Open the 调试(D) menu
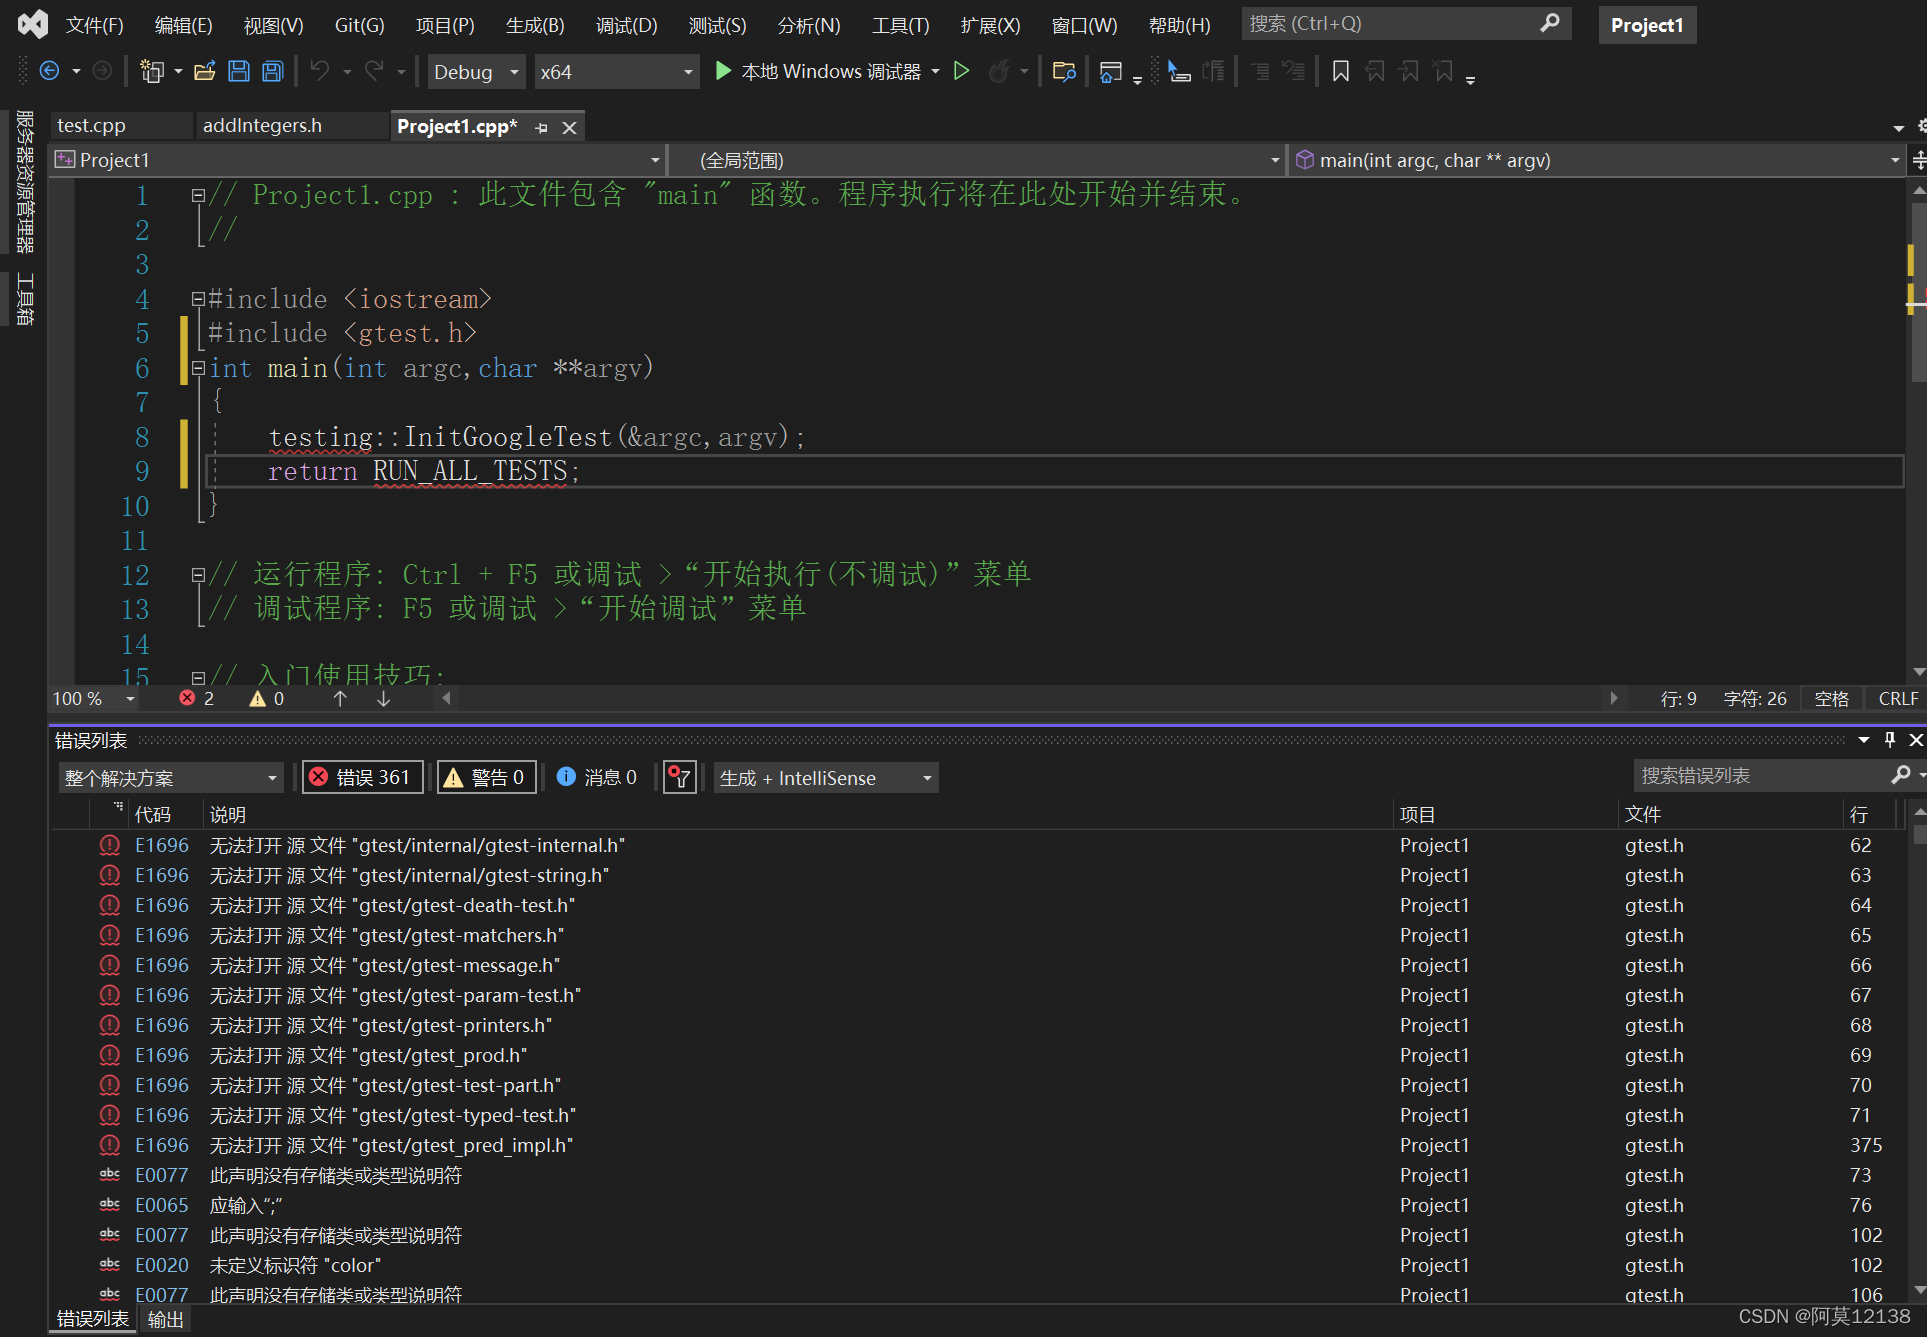The image size is (1927, 1337). click(x=626, y=25)
